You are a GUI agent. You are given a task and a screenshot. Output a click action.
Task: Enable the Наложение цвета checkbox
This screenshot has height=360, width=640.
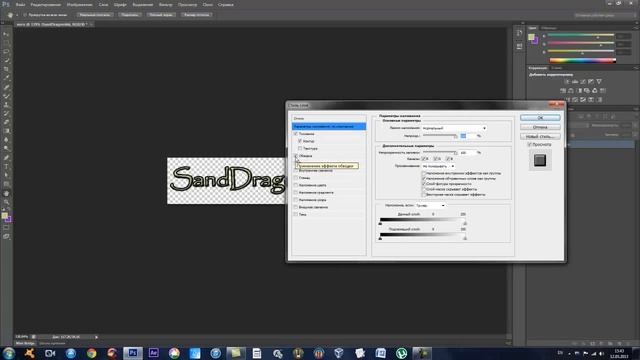pos(296,185)
